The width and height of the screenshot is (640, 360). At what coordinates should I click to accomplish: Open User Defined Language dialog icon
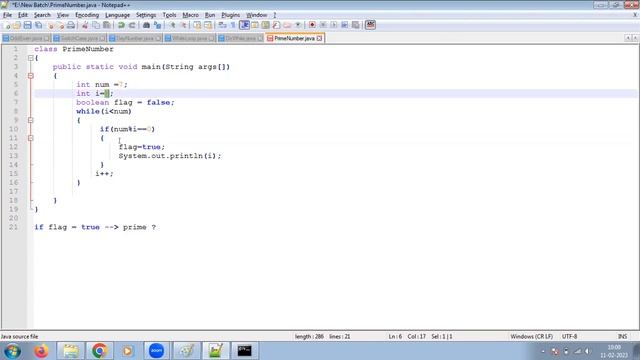coord(255,25)
